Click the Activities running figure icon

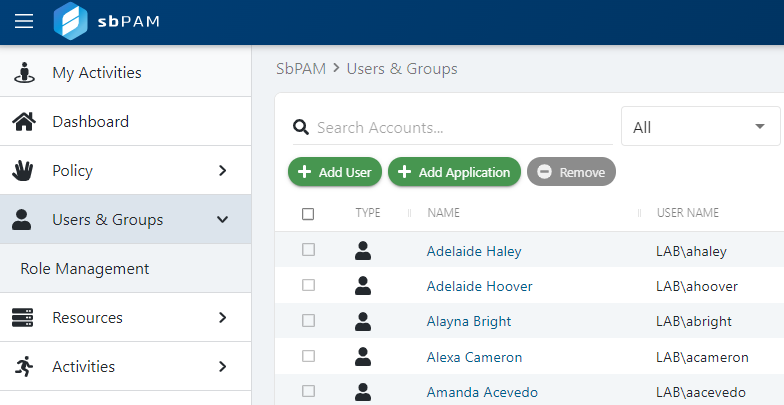pos(23,367)
